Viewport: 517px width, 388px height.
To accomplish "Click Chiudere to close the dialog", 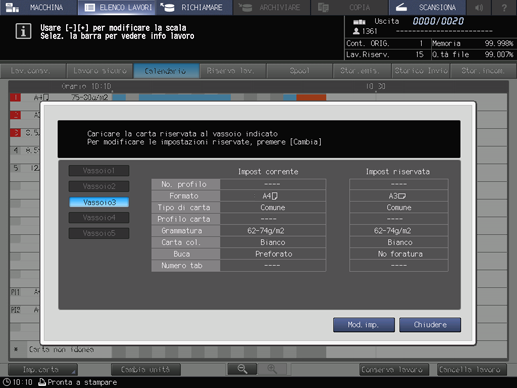I will coord(430,325).
